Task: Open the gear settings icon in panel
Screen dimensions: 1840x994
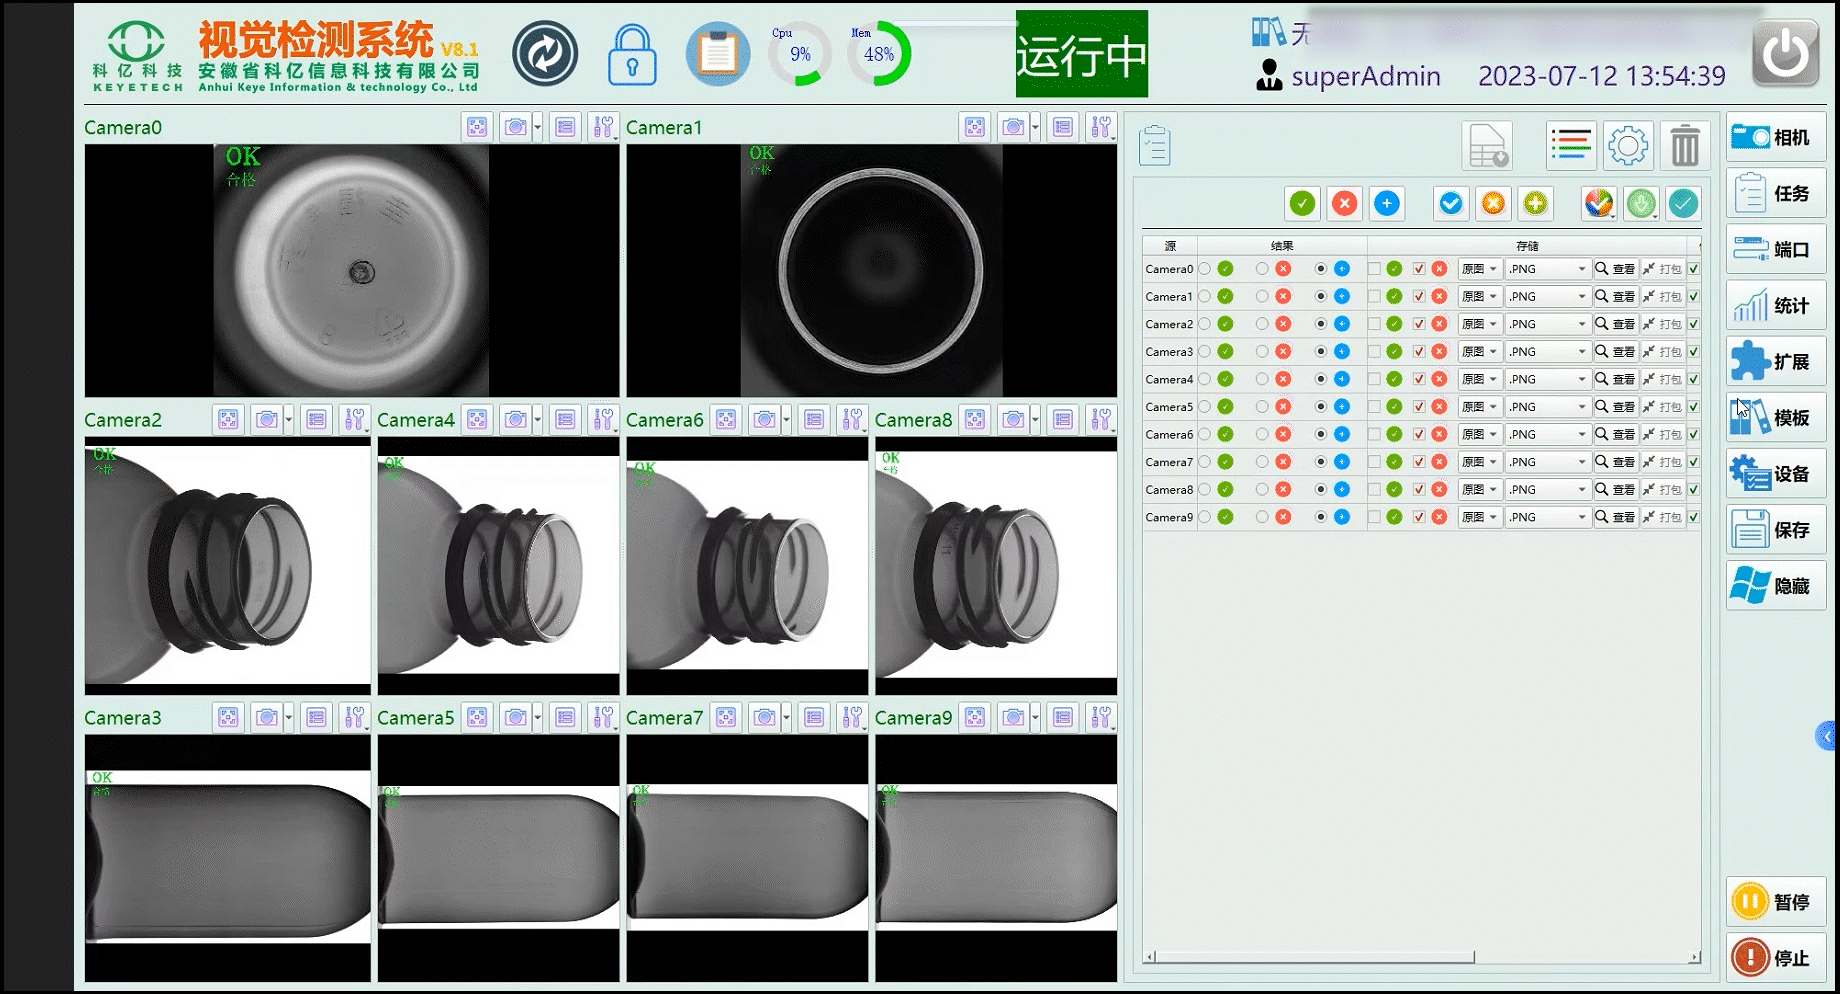Action: coord(1628,146)
